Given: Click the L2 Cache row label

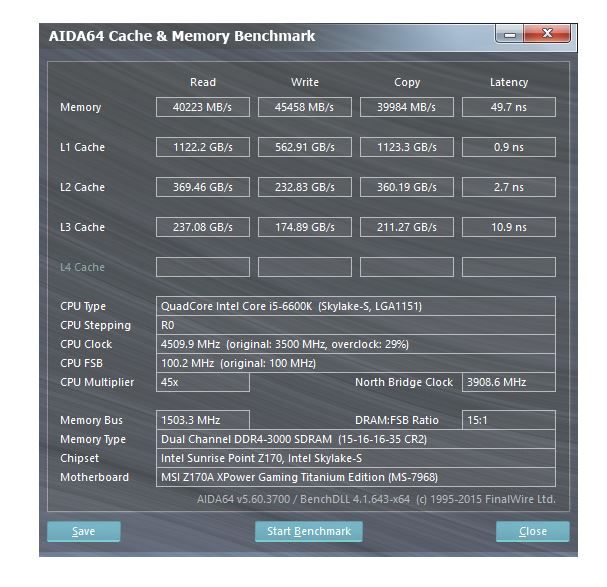Looking at the screenshot, I should 82,187.
